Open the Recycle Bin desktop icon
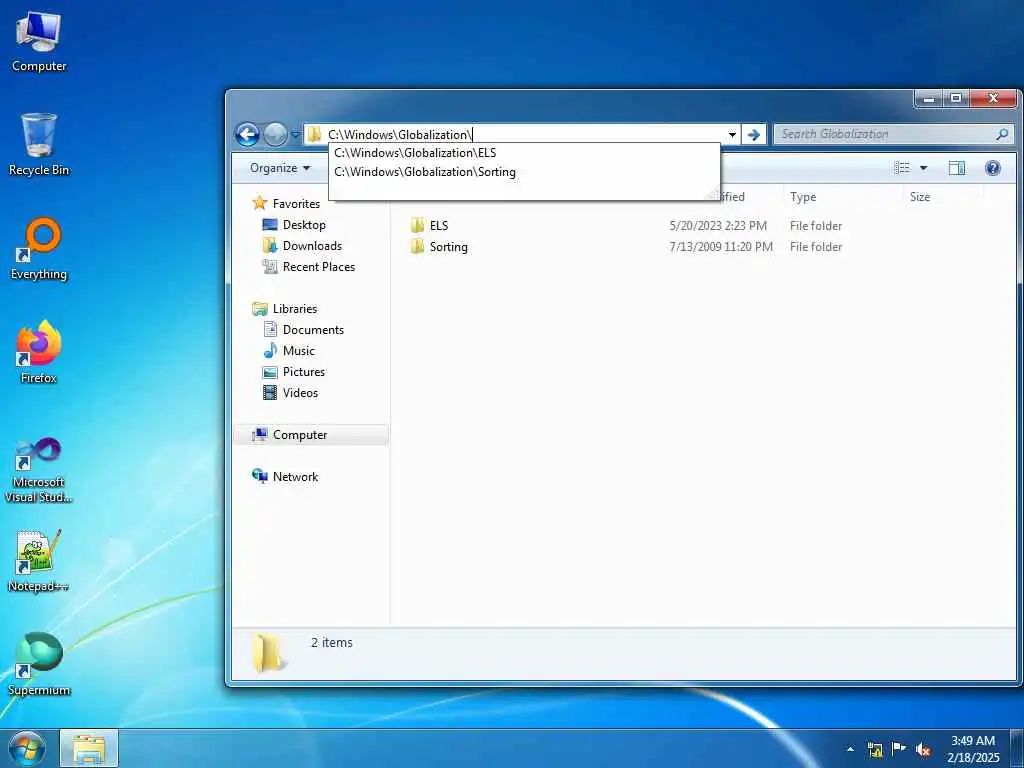 [39, 145]
